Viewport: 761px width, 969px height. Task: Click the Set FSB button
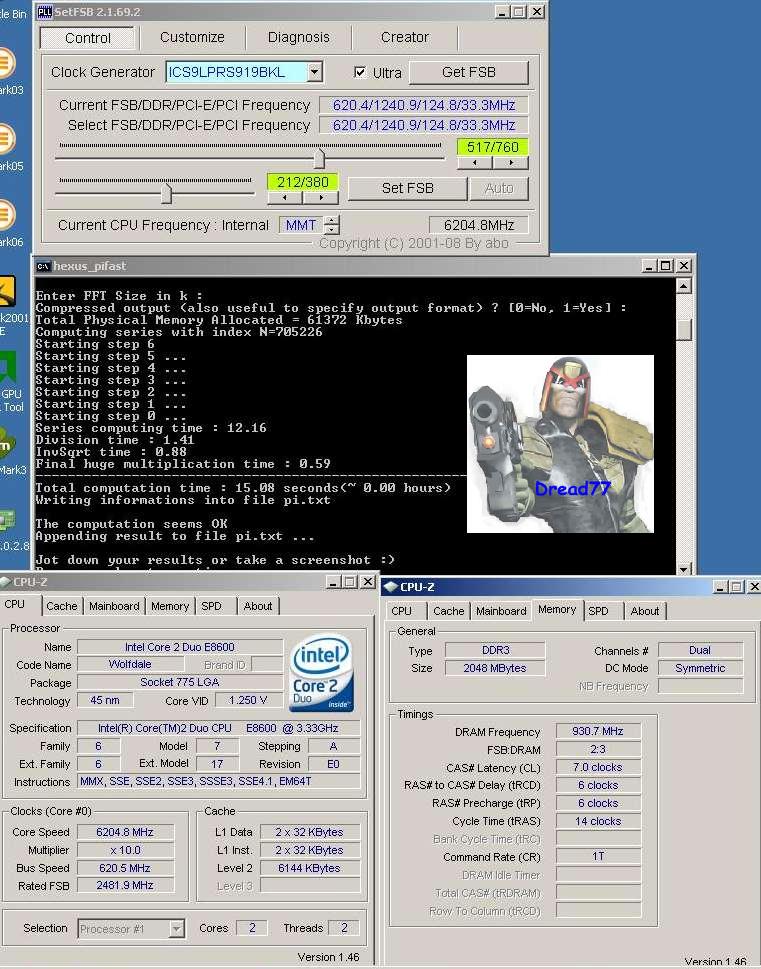[x=407, y=188]
